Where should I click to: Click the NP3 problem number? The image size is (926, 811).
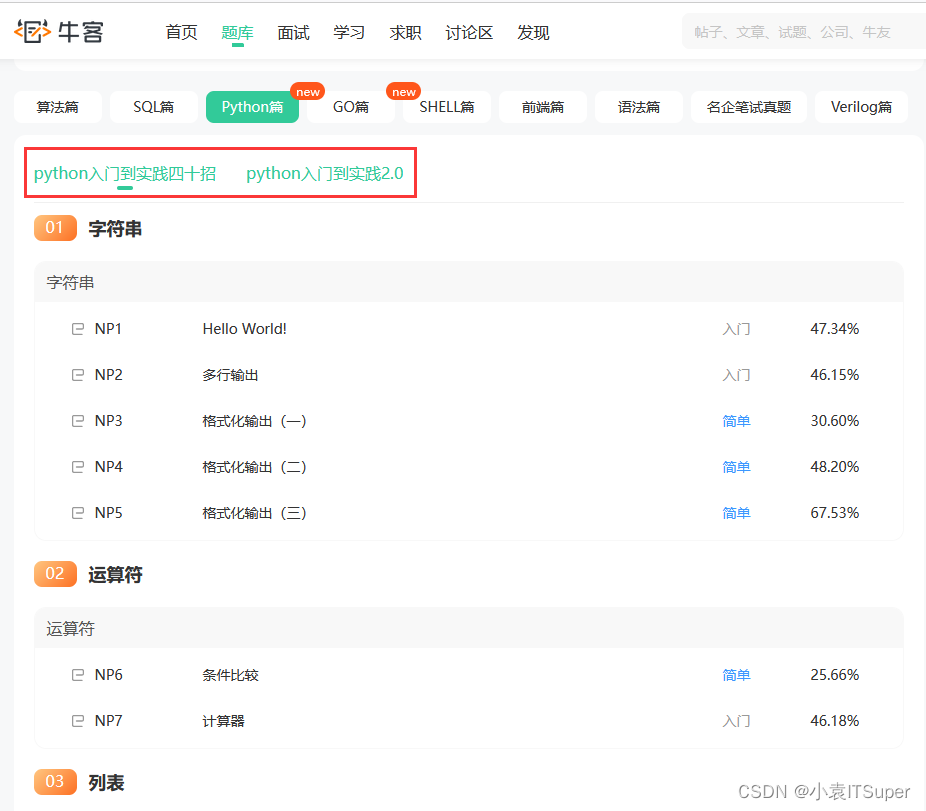[109, 421]
